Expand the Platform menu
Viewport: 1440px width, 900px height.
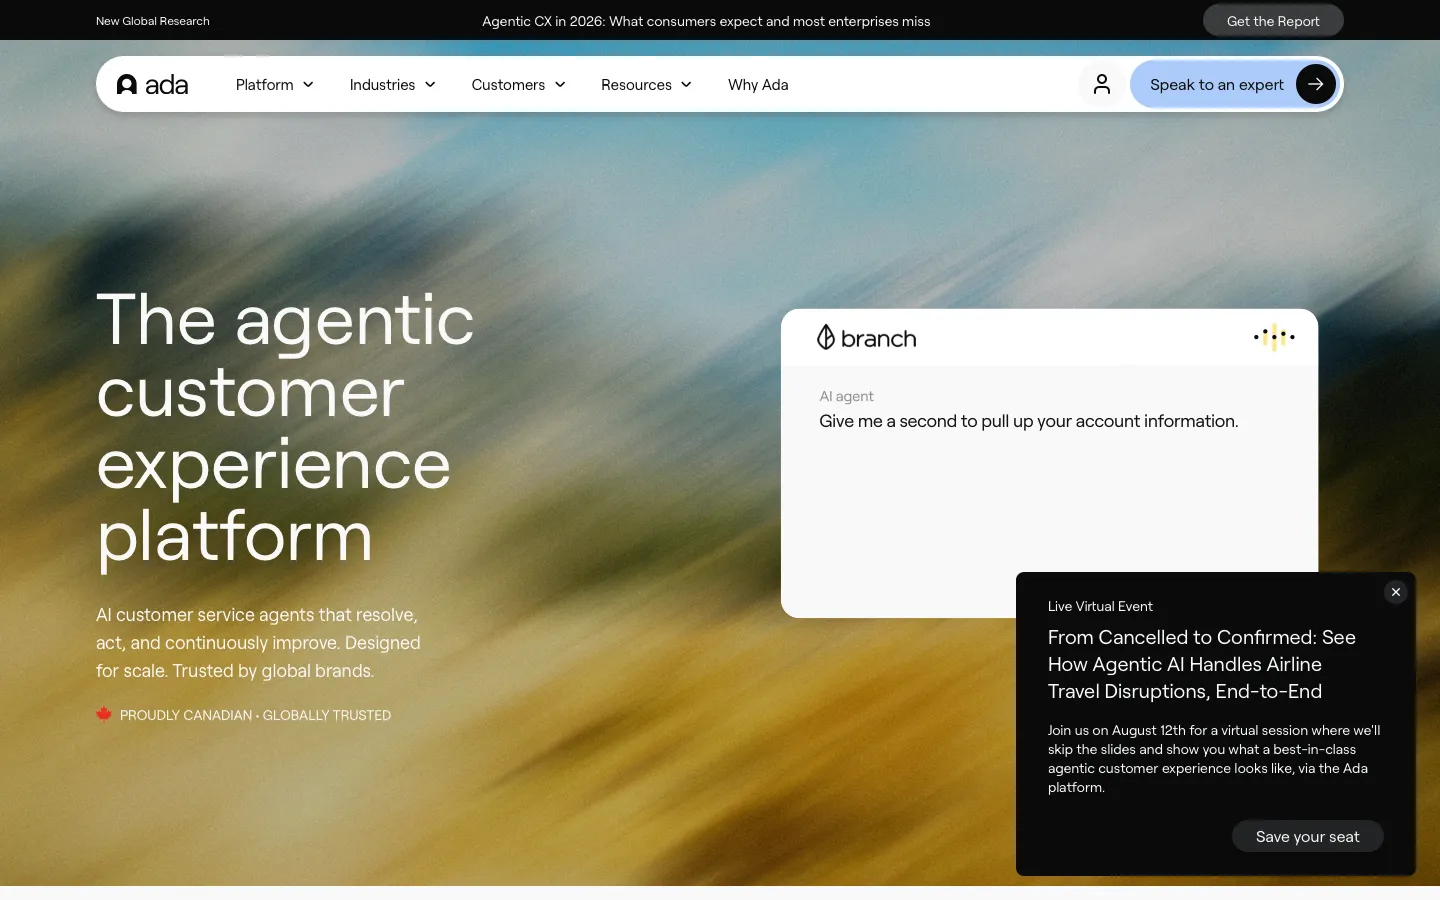[x=275, y=85]
